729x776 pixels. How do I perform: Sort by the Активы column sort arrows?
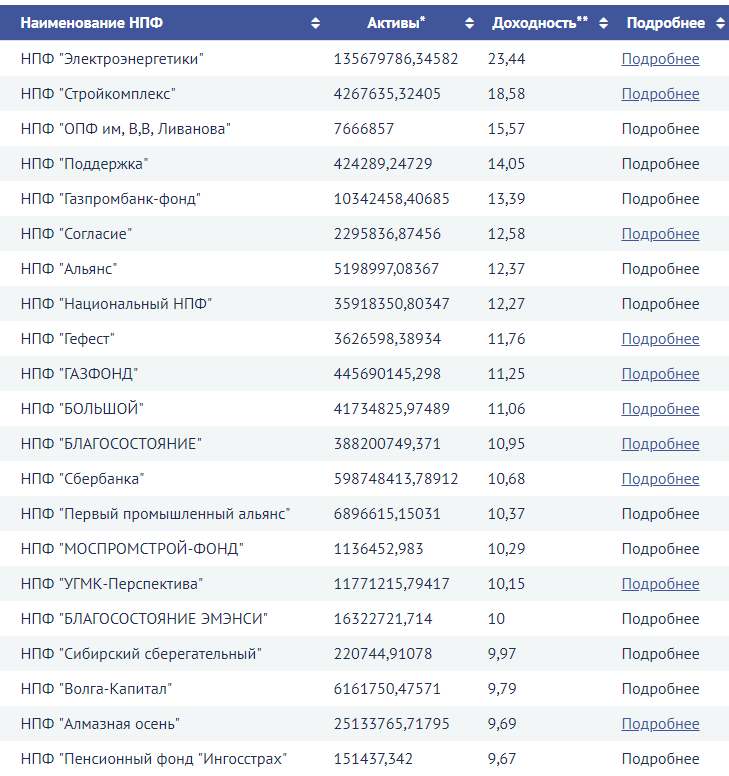click(x=469, y=23)
